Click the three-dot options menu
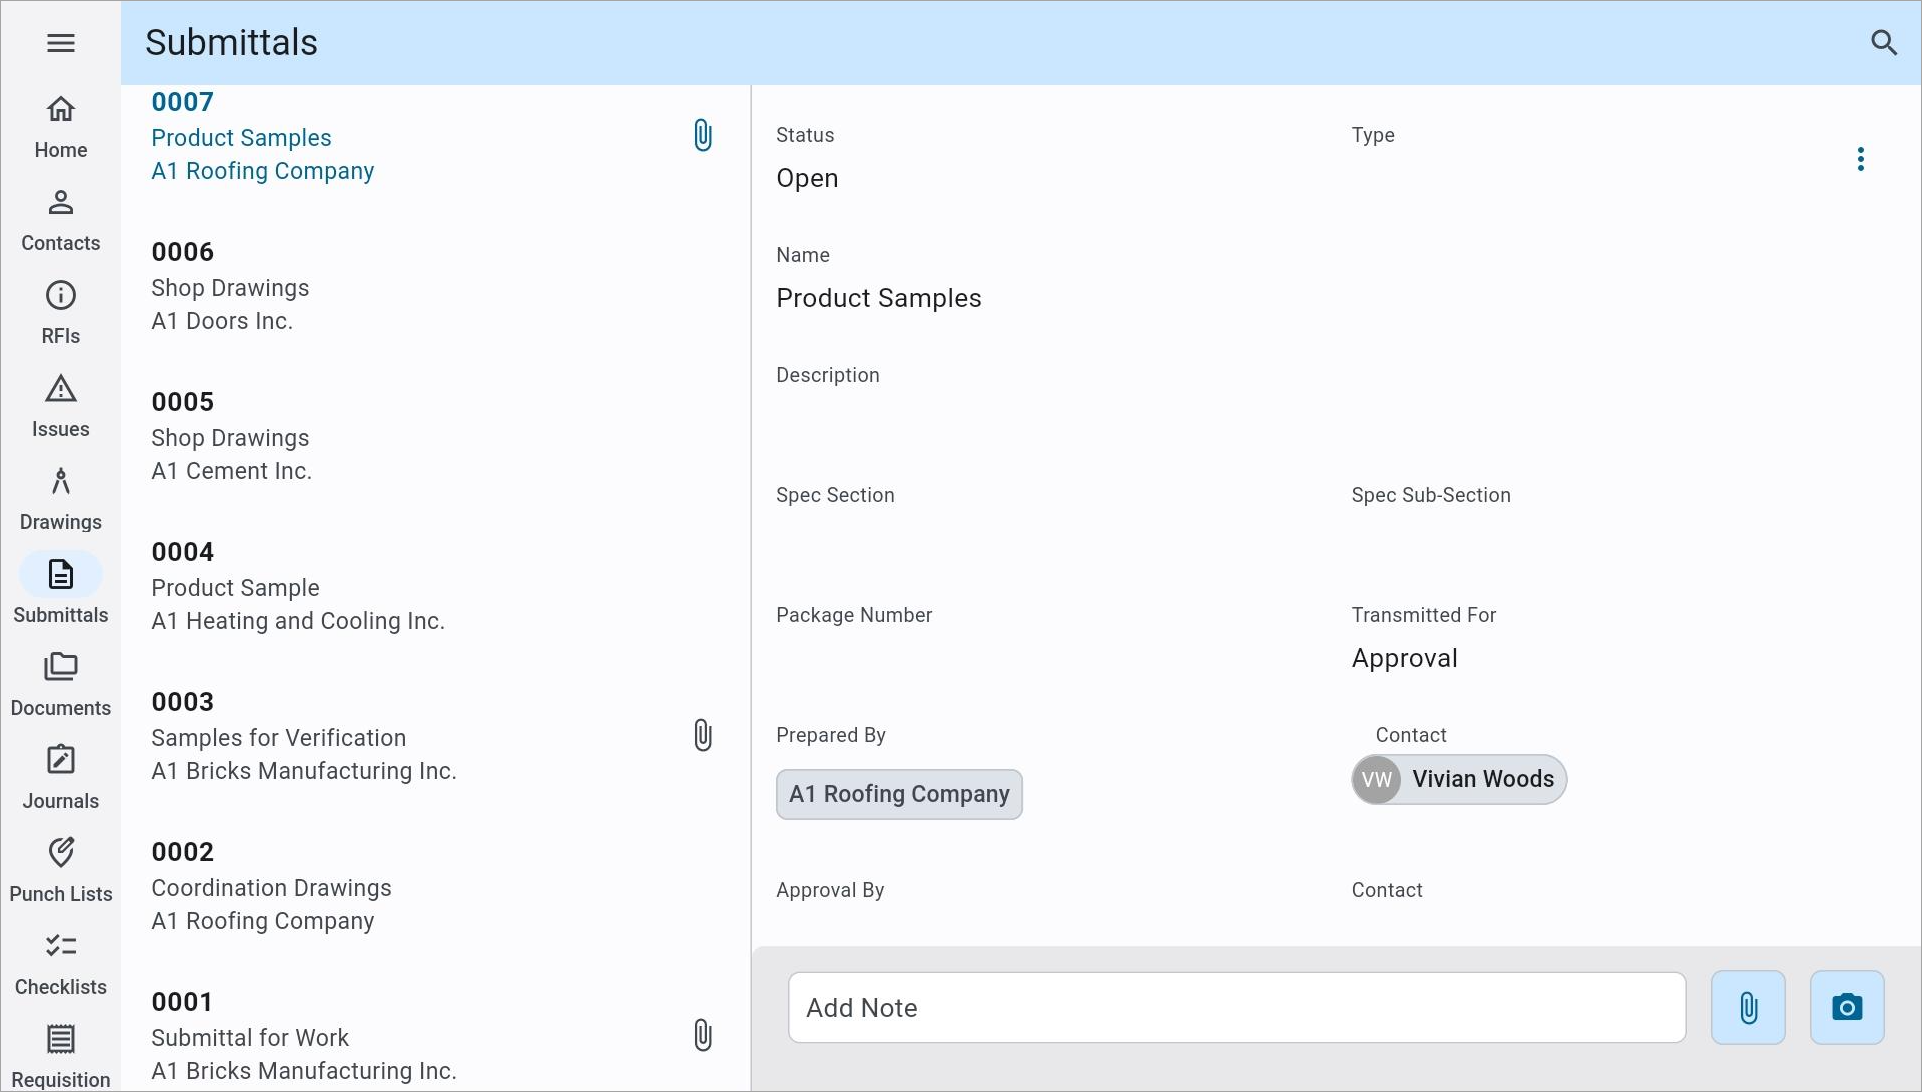 point(1861,160)
